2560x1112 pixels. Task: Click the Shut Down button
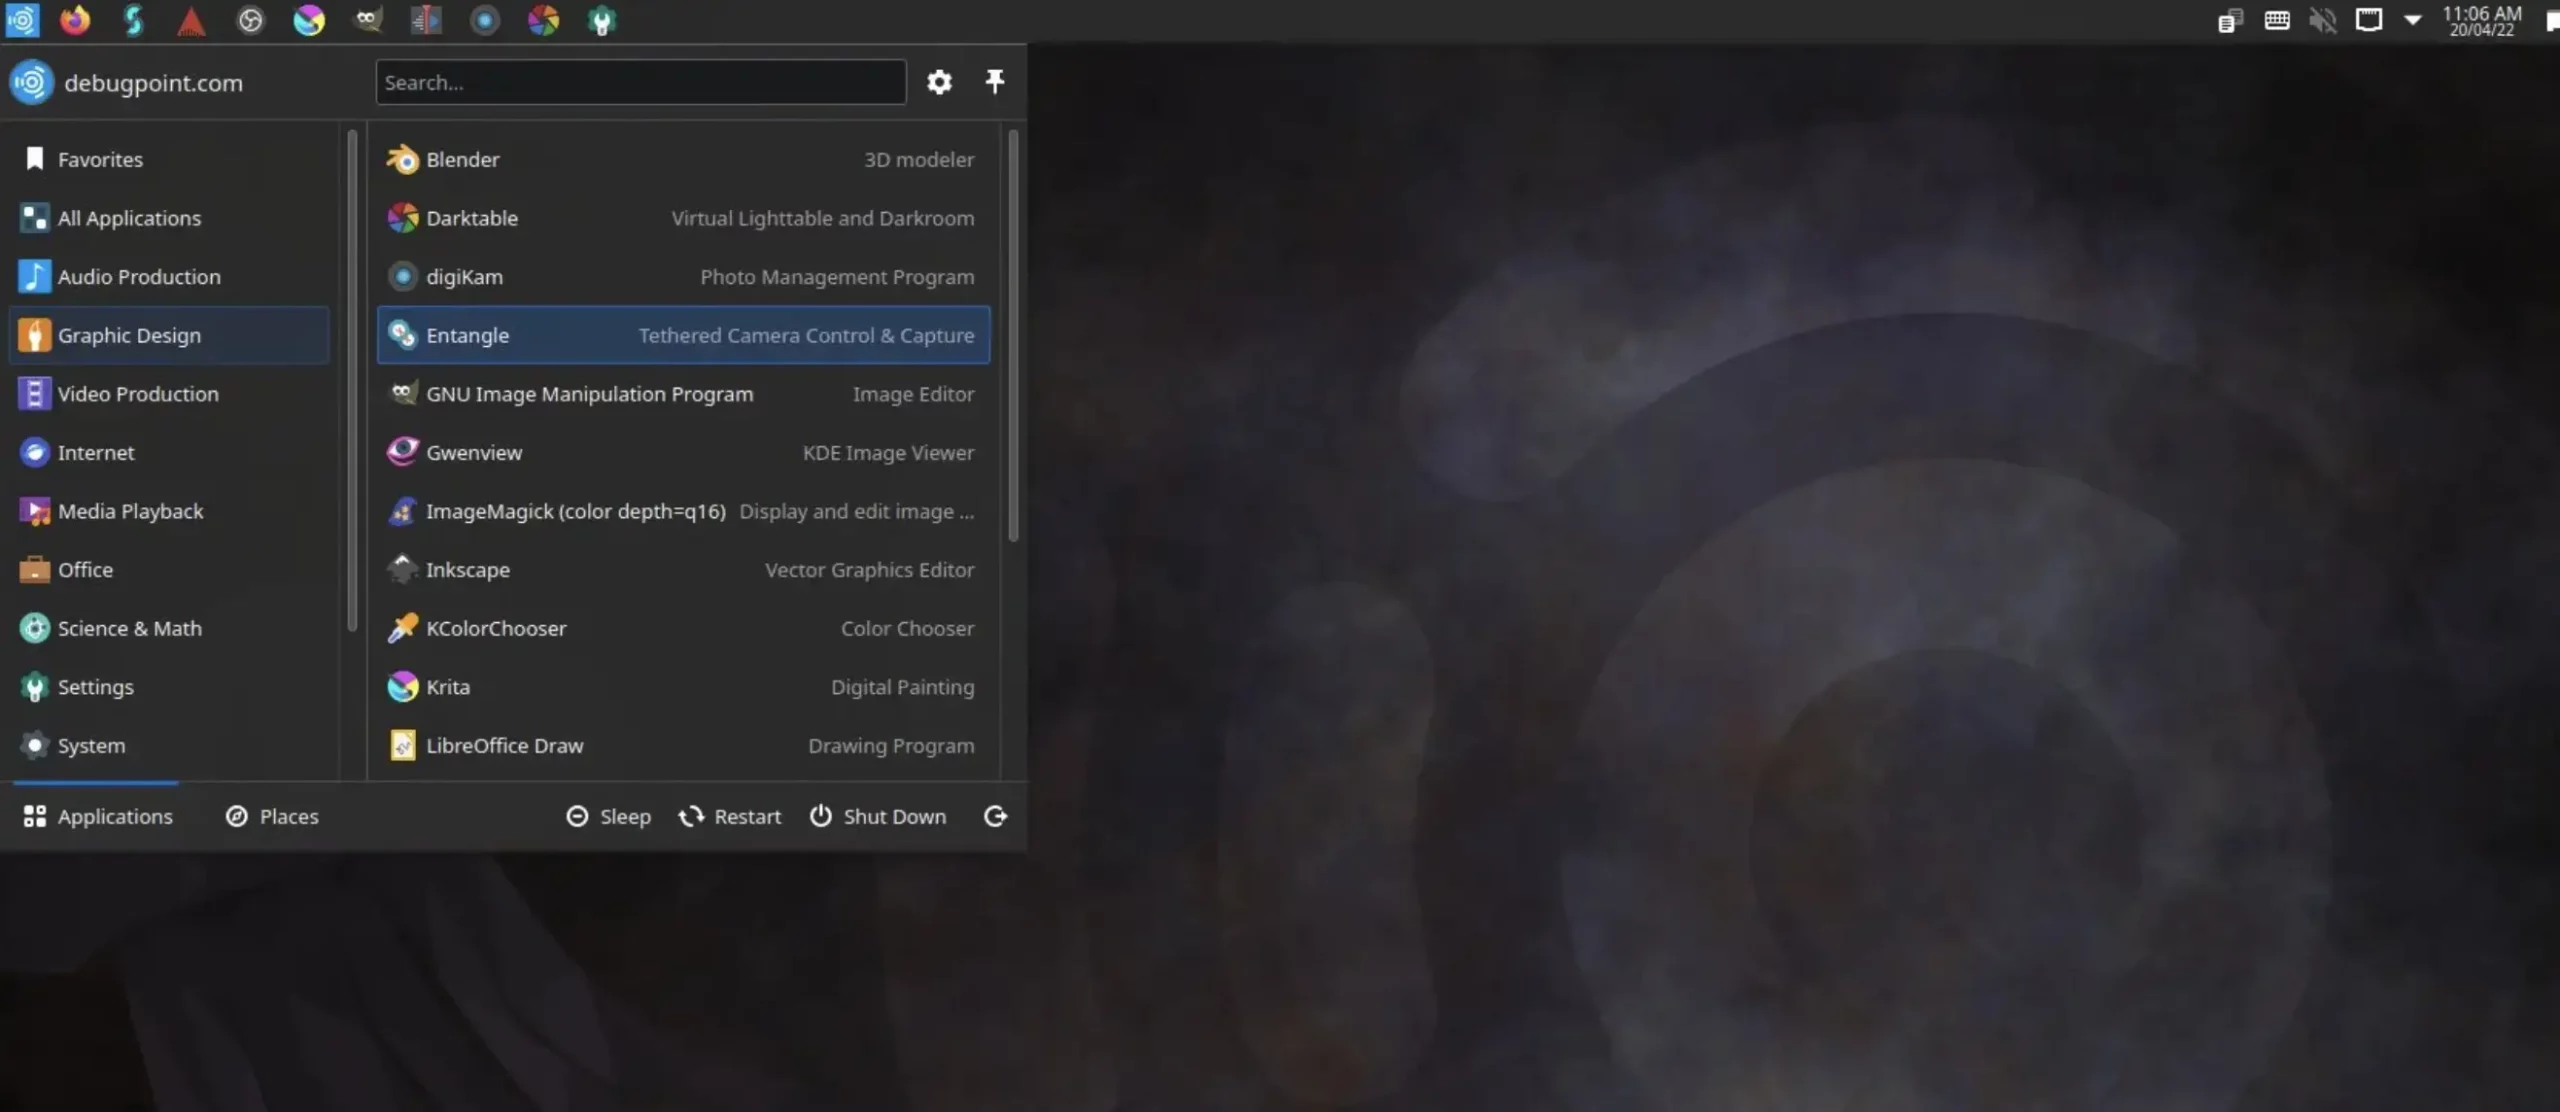tap(877, 816)
